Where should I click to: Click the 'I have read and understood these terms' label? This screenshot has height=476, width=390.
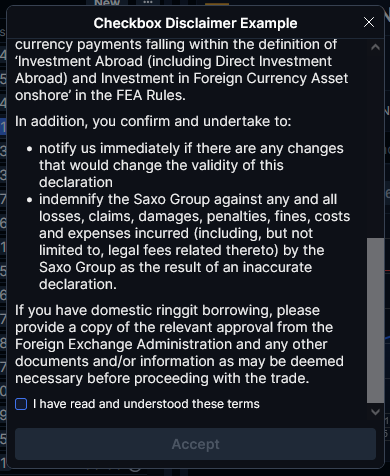pyautogui.click(x=146, y=404)
